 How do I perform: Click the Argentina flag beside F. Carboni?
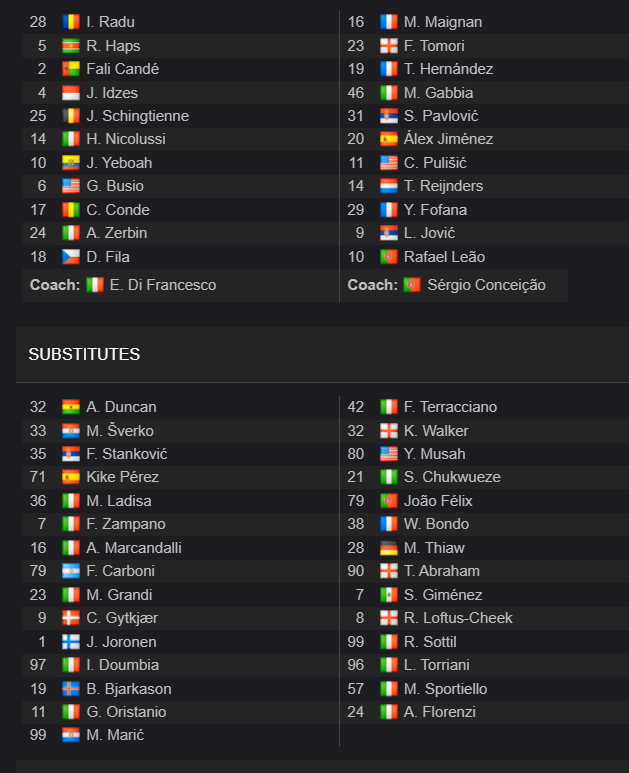tap(71, 571)
